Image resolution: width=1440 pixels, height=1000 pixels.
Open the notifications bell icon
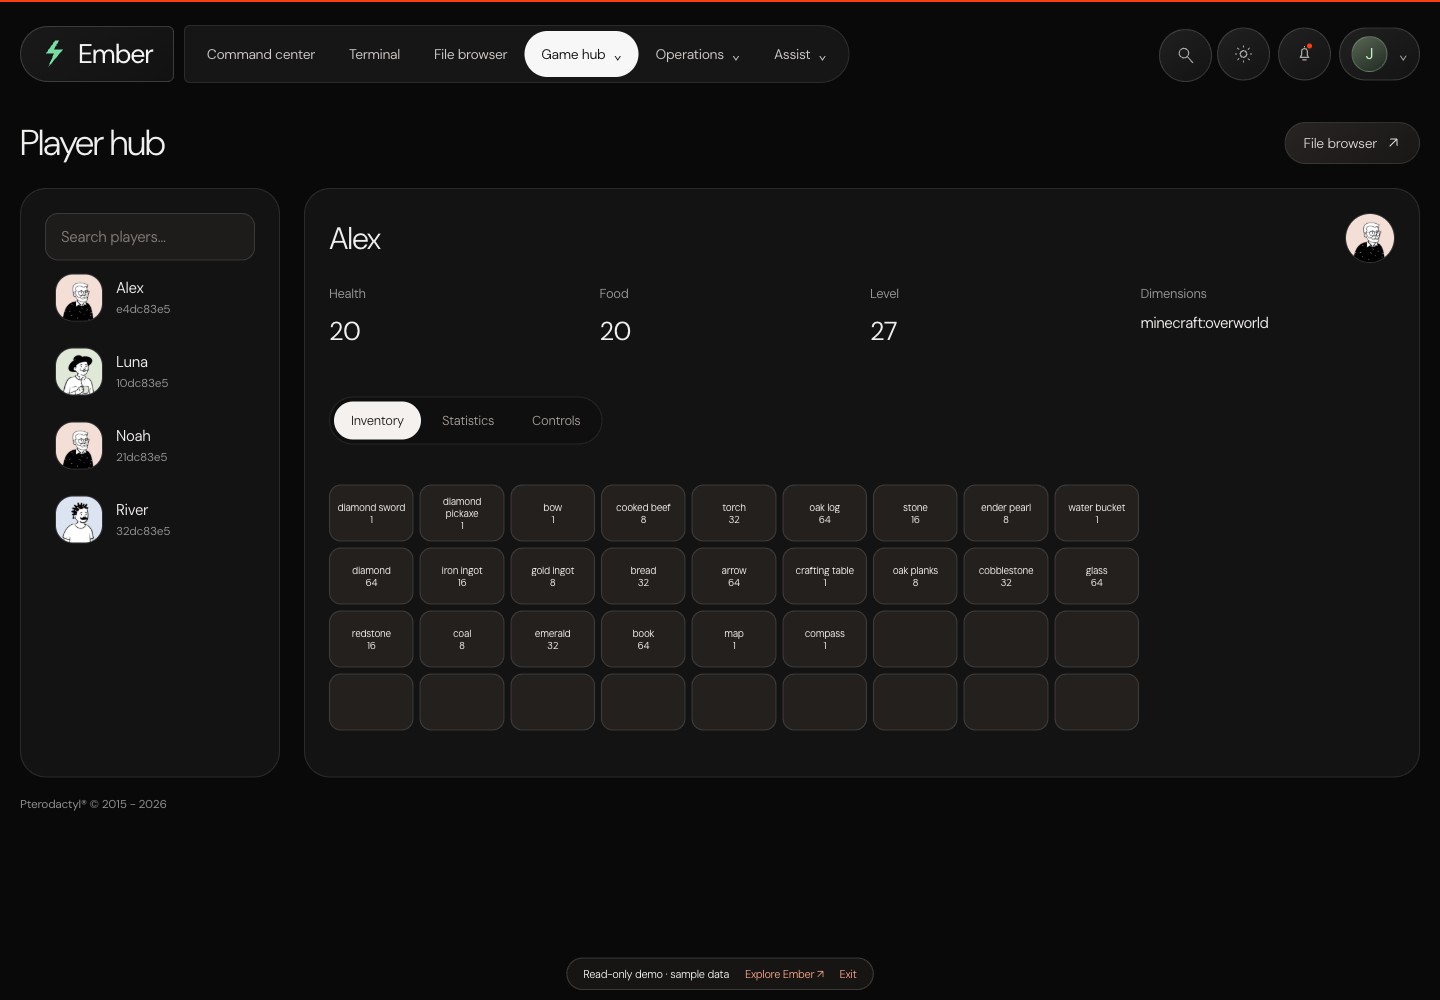tap(1304, 54)
